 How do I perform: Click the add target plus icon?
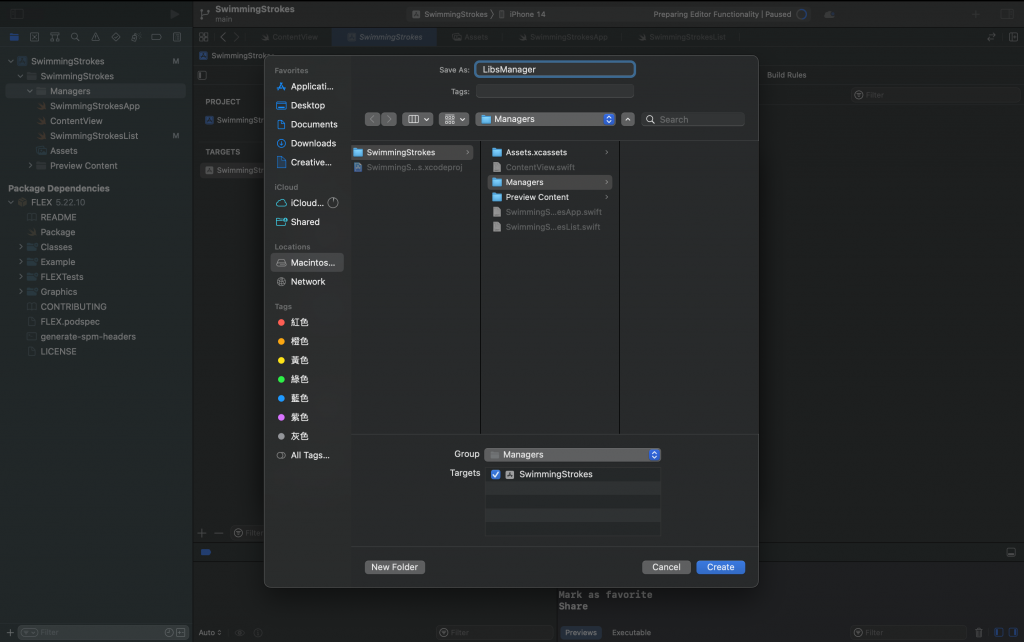pyautogui.click(x=202, y=533)
